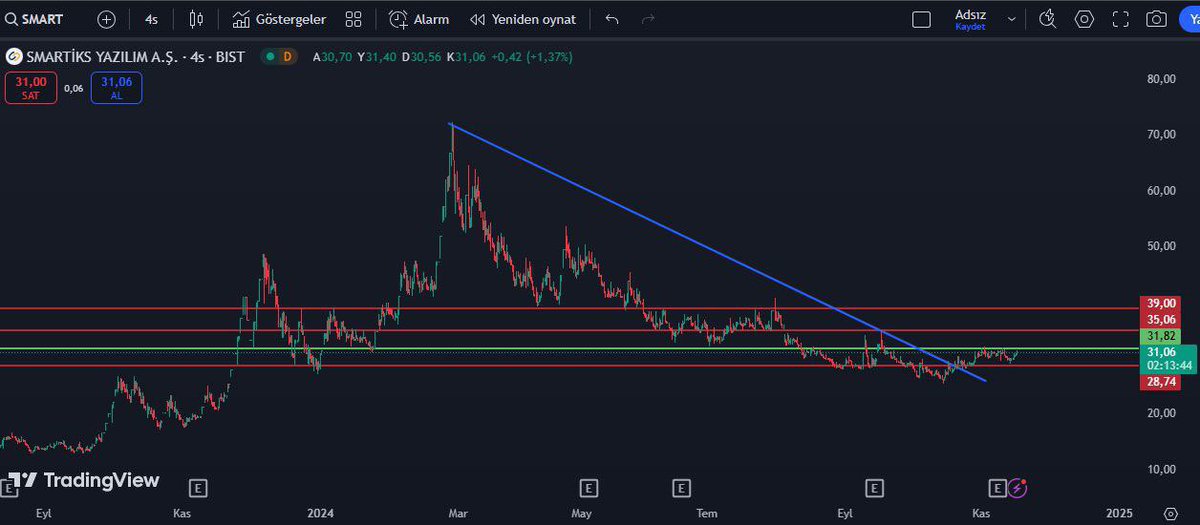Click the 10,00 price scale label
Screen dimensions: 1200x525
(x=1161, y=469)
